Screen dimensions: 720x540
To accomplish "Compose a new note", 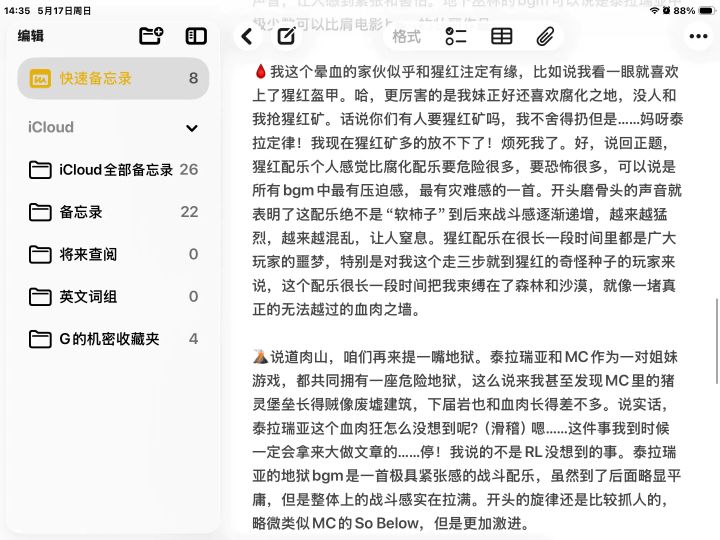I will 287,36.
